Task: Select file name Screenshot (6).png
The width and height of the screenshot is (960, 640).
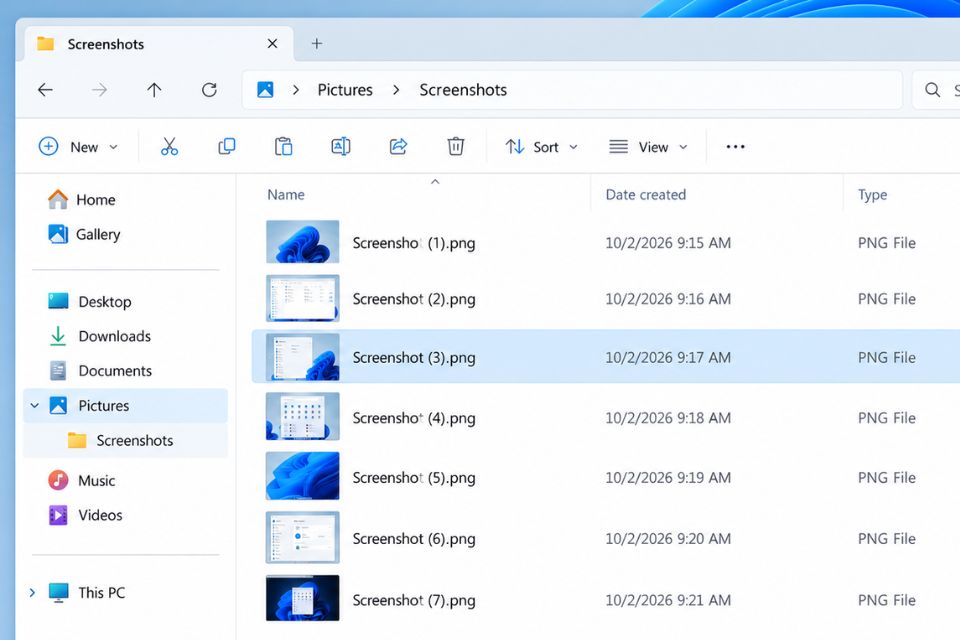Action: (x=414, y=539)
